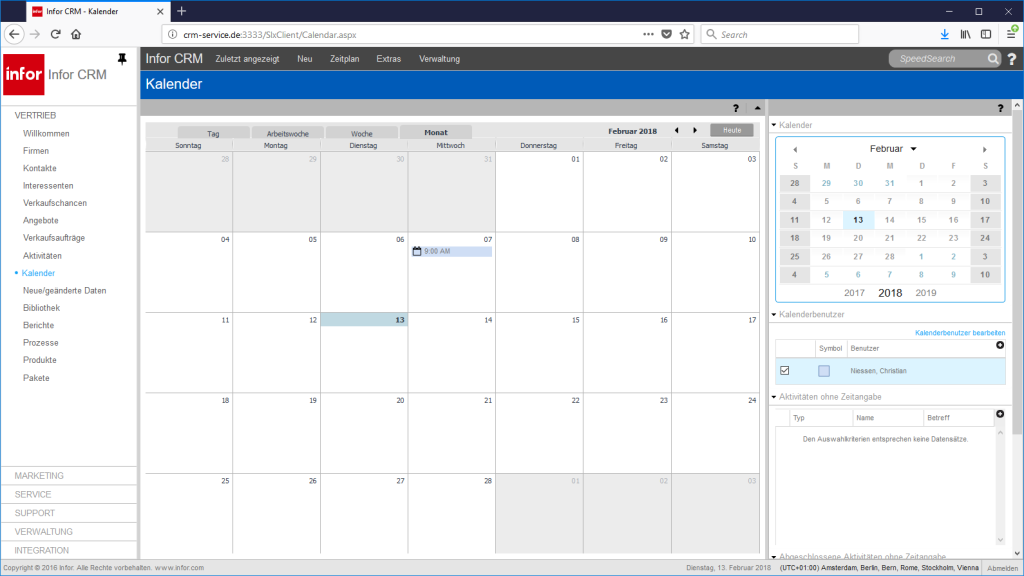Open the browser home page icon
This screenshot has width=1024, height=576.
(x=75, y=33)
